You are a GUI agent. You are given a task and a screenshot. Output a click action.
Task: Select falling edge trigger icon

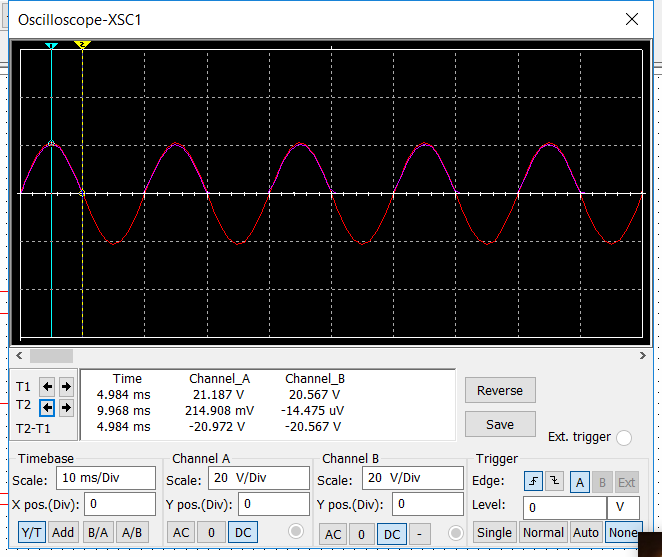point(554,482)
